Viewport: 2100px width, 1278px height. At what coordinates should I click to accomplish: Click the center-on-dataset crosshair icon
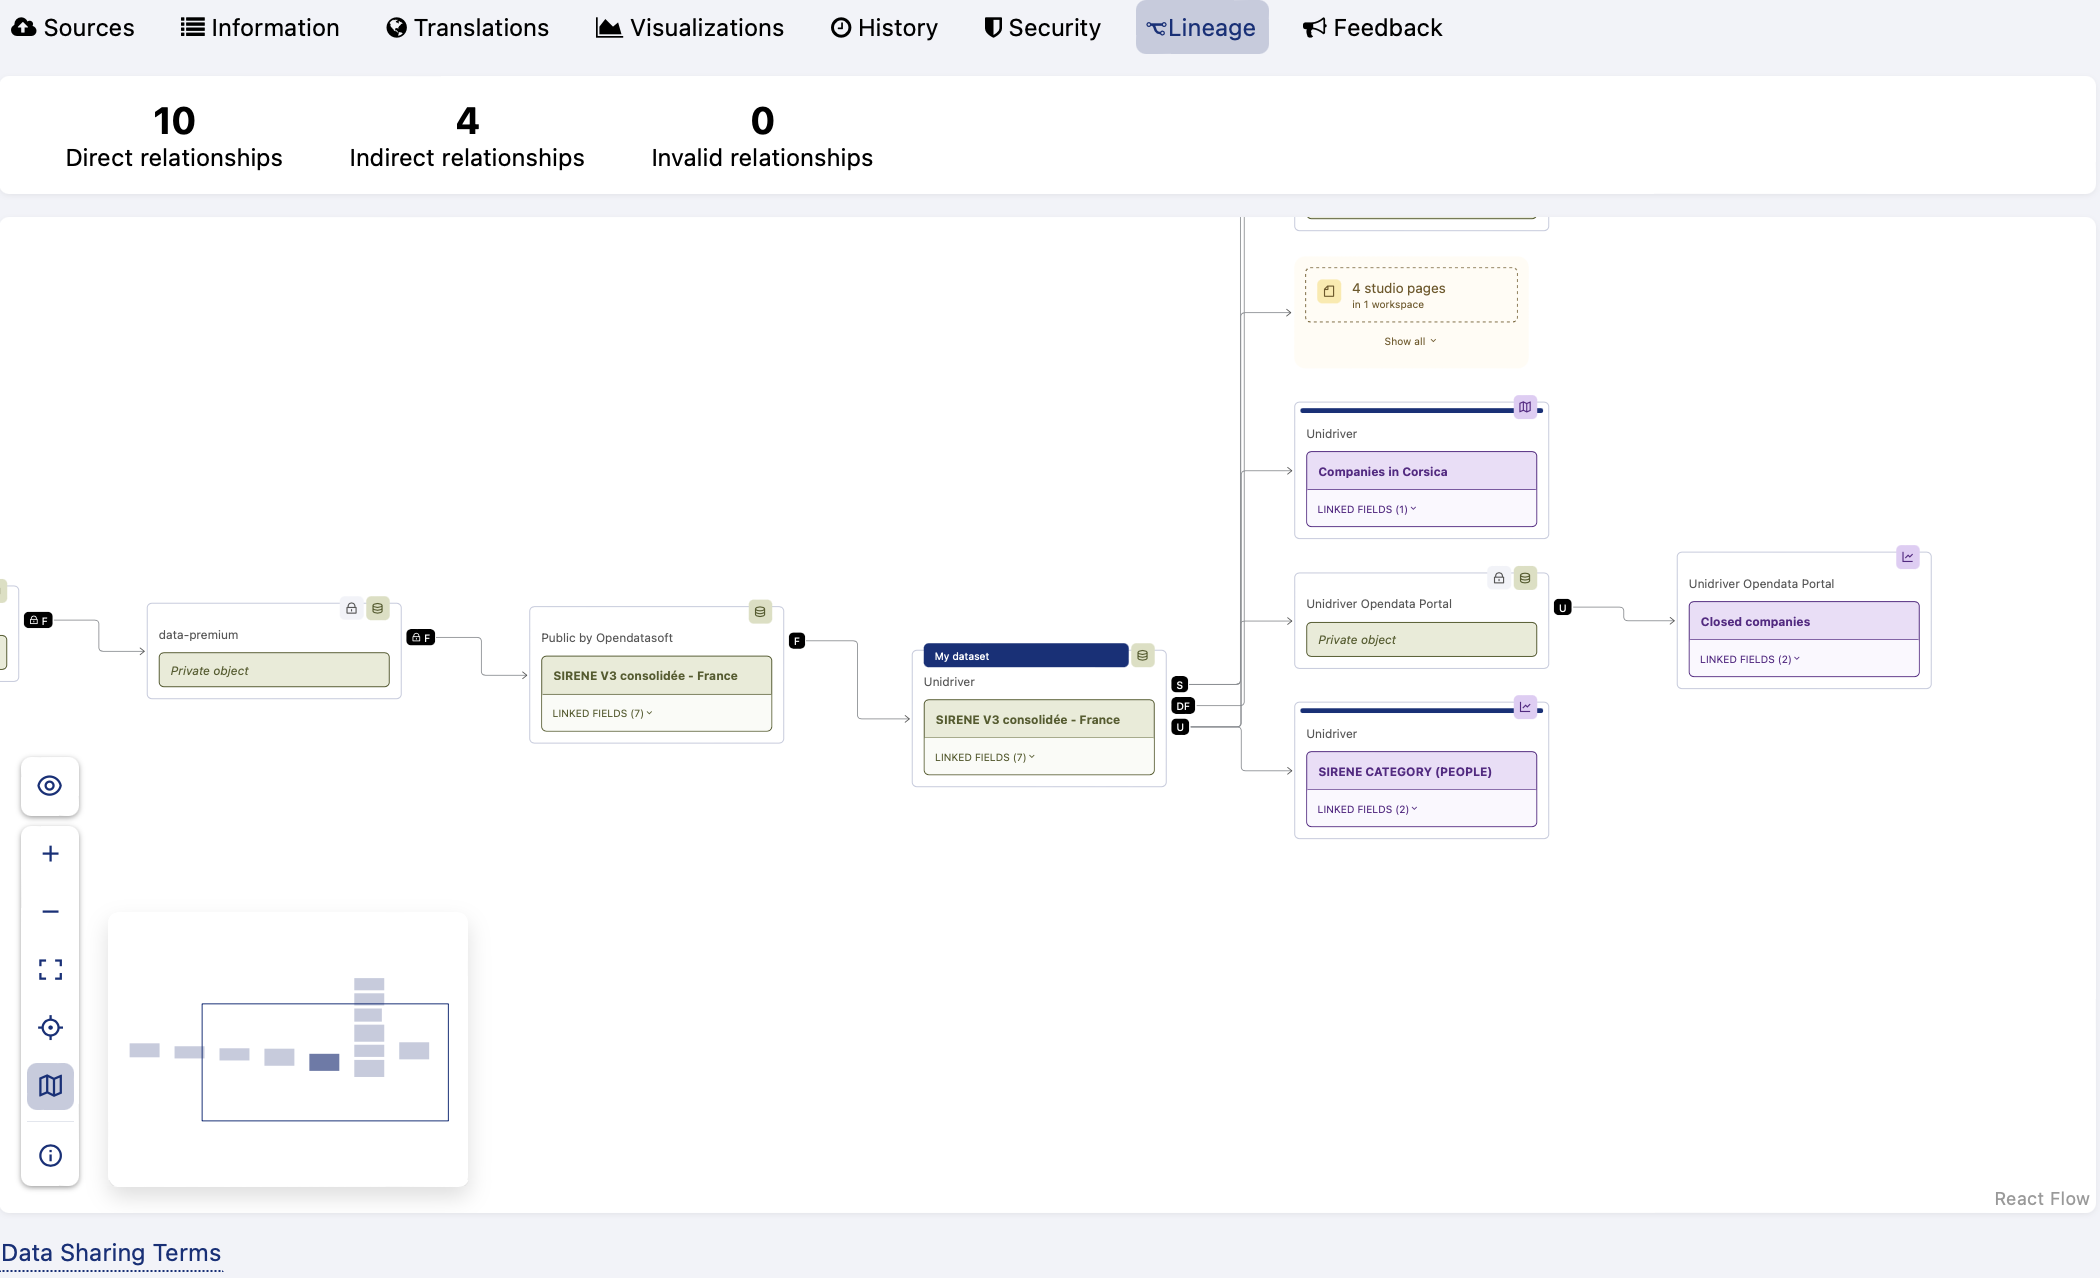pyautogui.click(x=50, y=1028)
